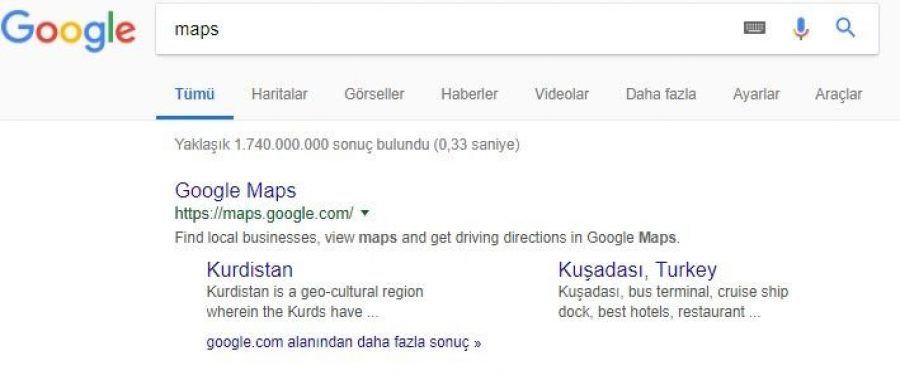This screenshot has width=900, height=390.
Task: Open the Görseller tab
Action: coord(374,94)
